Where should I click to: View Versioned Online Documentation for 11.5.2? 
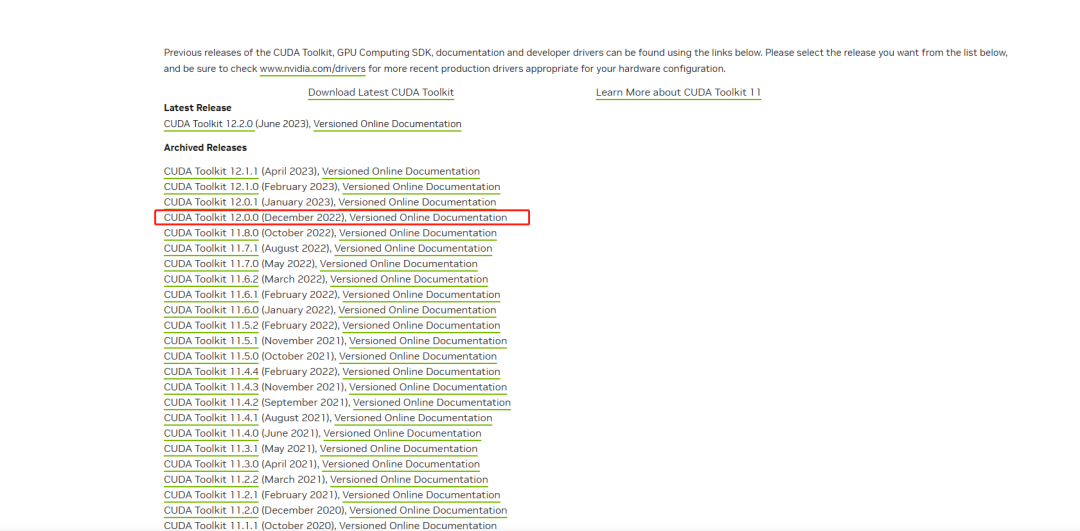(x=422, y=325)
